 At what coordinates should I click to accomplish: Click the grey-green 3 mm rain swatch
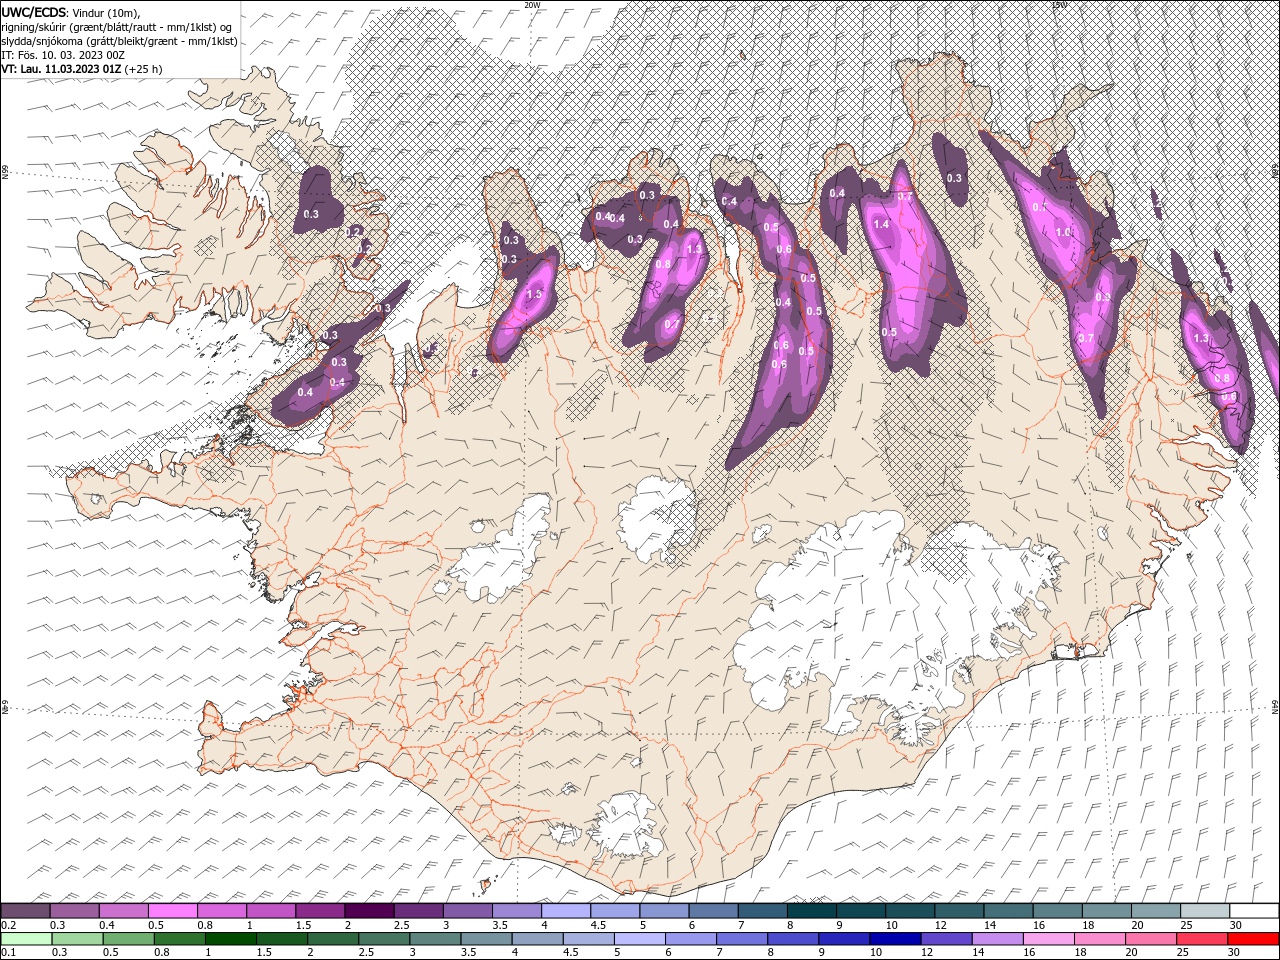[x=436, y=939]
